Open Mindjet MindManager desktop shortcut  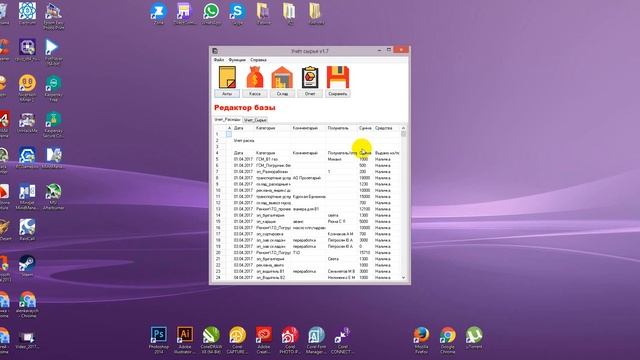pos(27,196)
